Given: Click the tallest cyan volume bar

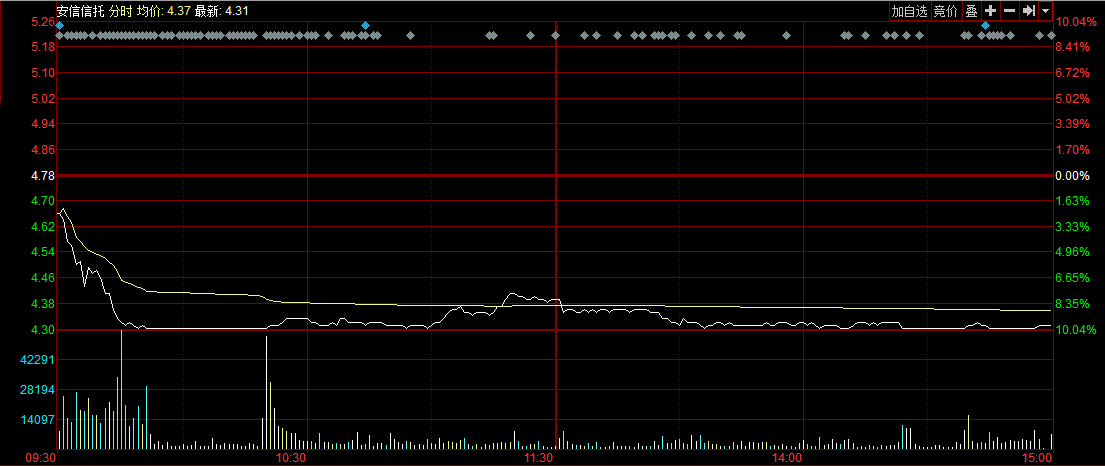Looking at the screenshot, I should (121, 389).
